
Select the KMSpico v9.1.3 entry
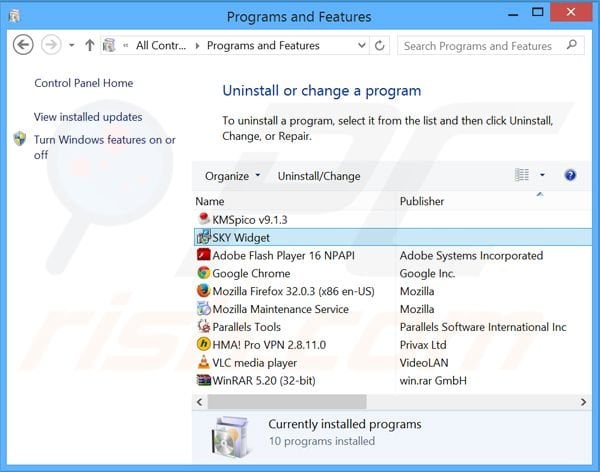249,220
